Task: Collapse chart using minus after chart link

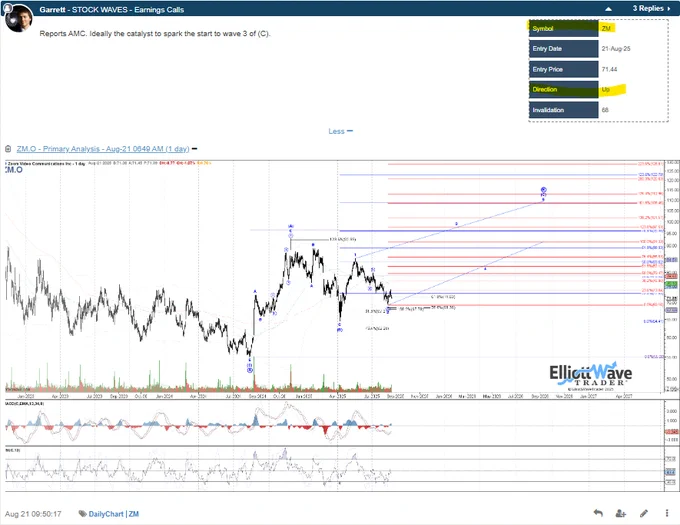Action: click(195, 149)
